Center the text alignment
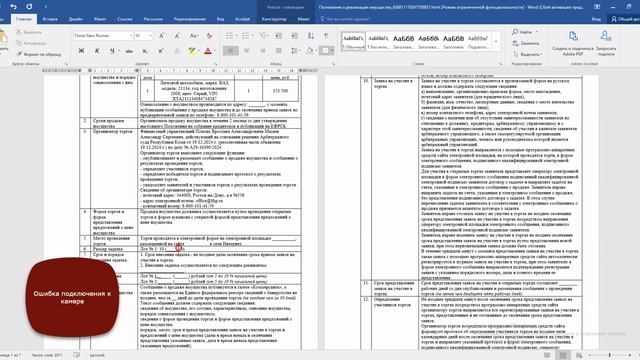The image size is (640, 360). click(x=247, y=51)
